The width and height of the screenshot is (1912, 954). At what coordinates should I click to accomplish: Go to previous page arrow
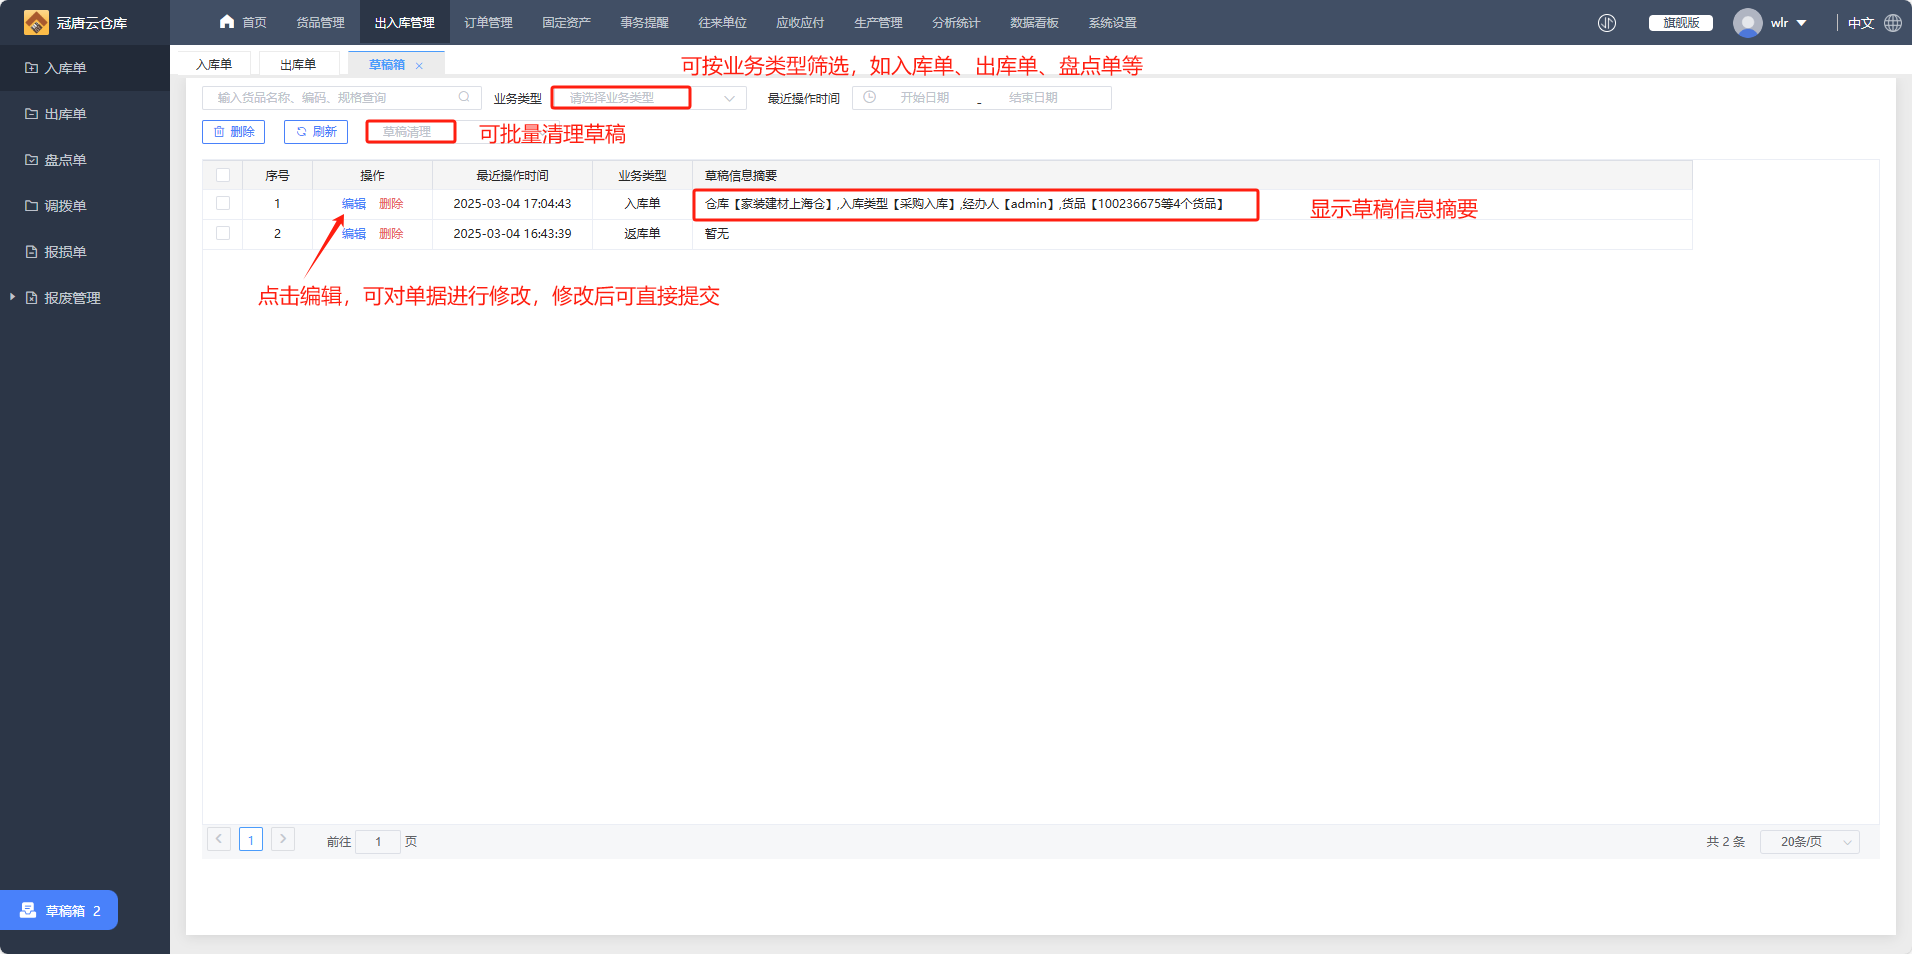tap(218, 839)
